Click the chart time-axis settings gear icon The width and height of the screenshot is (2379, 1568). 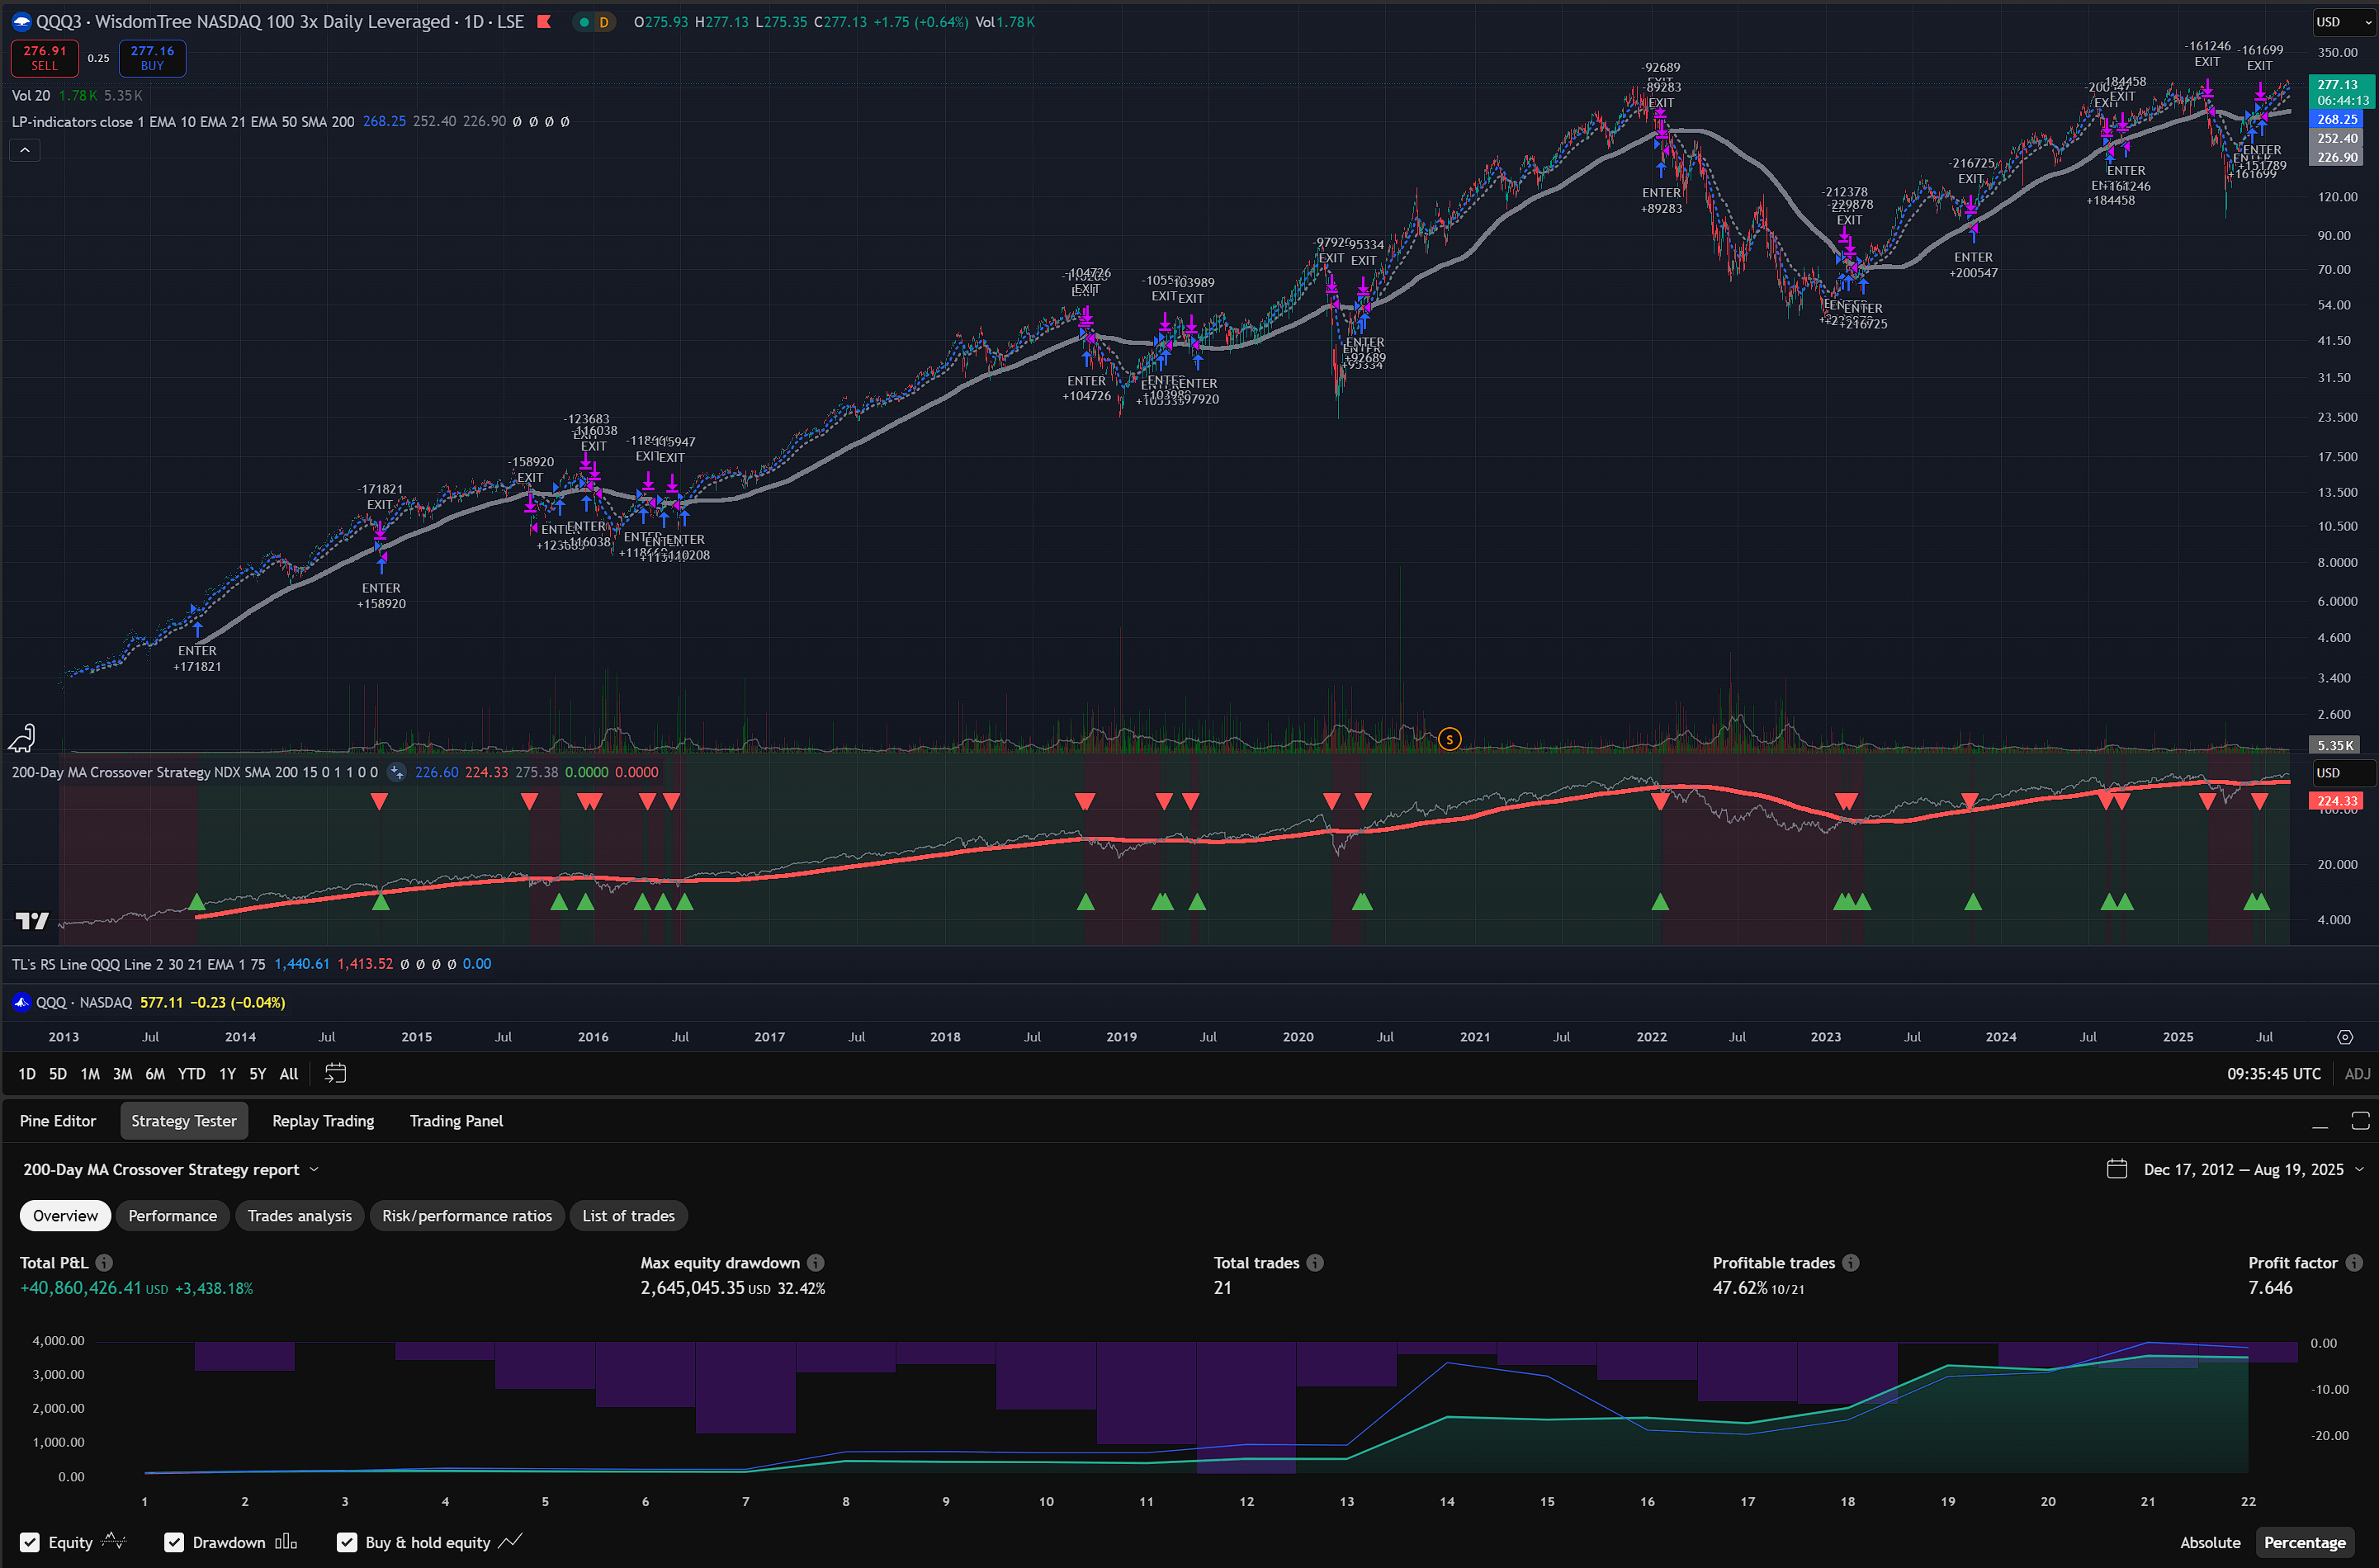[x=2344, y=1037]
